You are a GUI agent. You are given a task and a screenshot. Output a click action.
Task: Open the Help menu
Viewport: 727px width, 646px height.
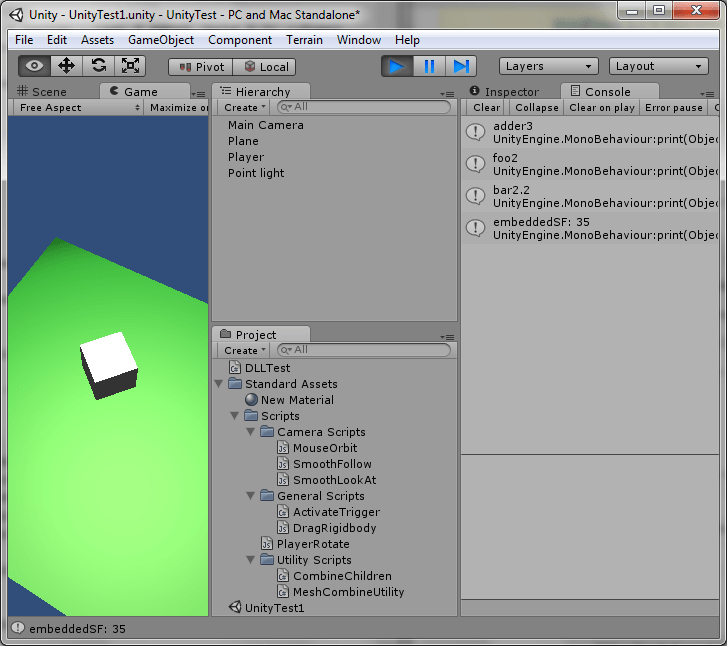pos(407,40)
